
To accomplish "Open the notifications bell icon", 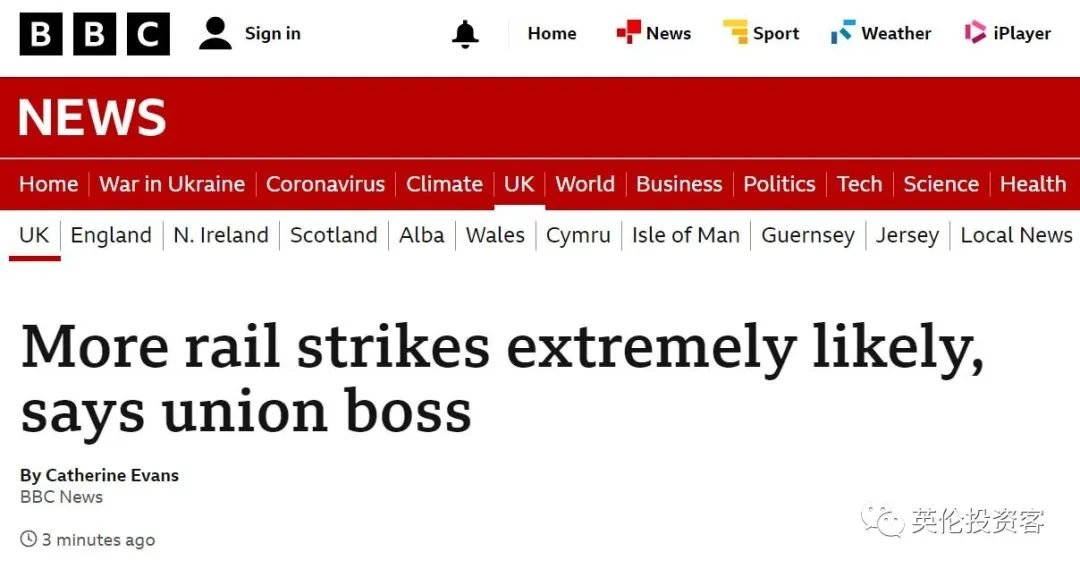I will click(x=465, y=34).
